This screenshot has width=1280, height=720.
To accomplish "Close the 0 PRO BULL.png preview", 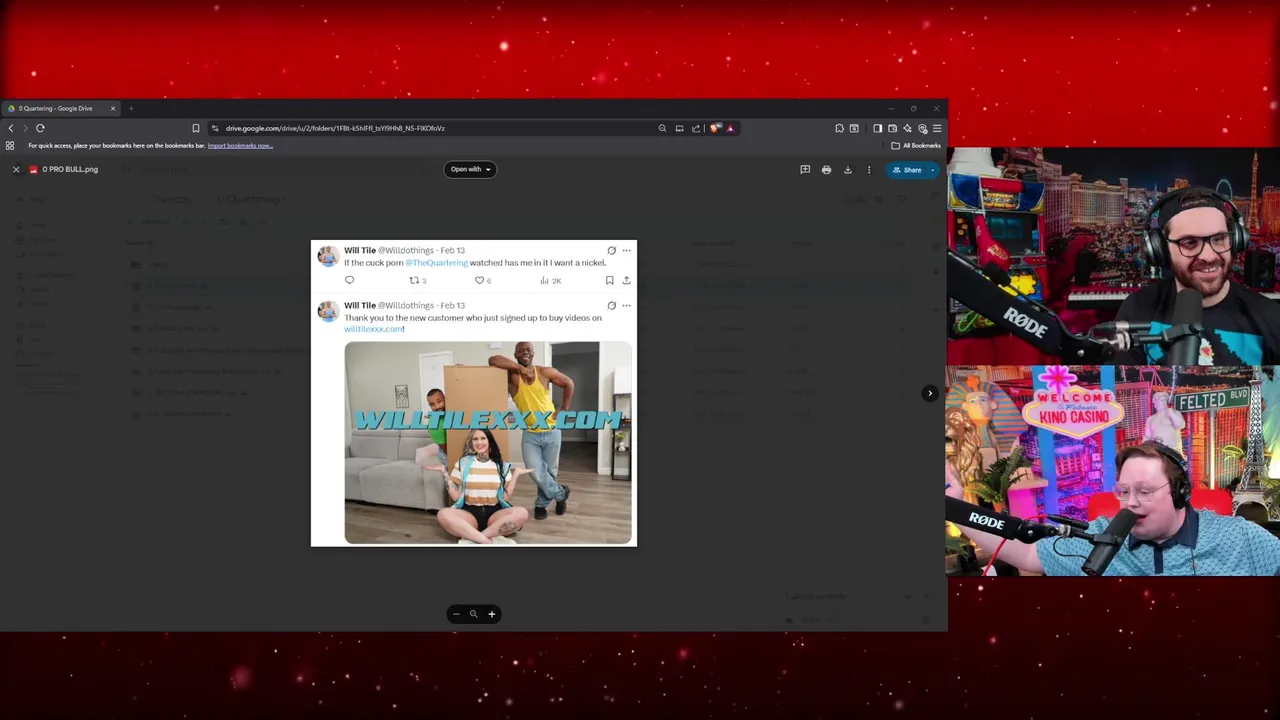I will (16, 170).
